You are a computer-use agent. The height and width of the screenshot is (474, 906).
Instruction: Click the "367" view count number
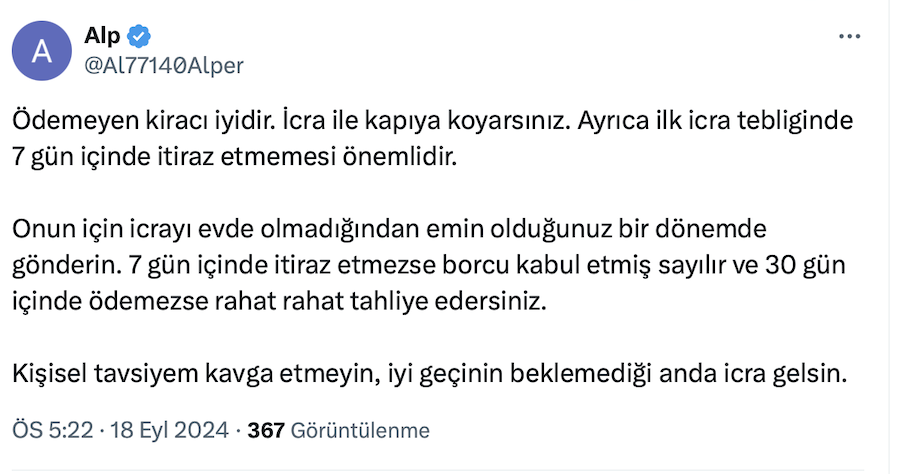(266, 430)
